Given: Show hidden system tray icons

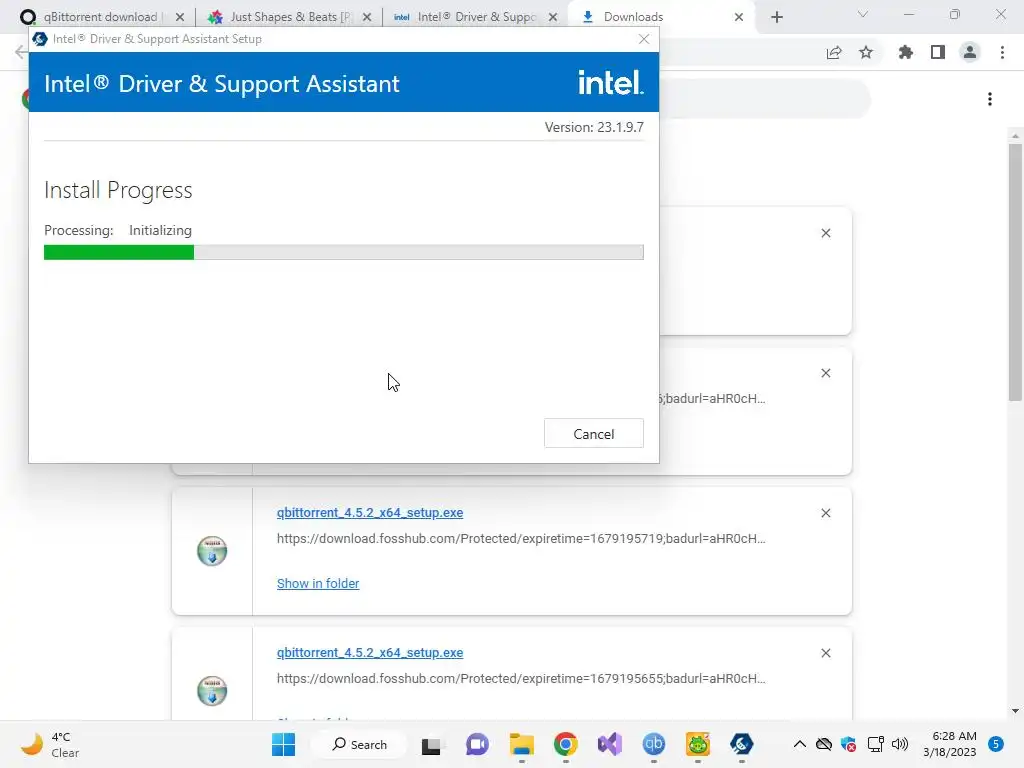Looking at the screenshot, I should [799, 744].
